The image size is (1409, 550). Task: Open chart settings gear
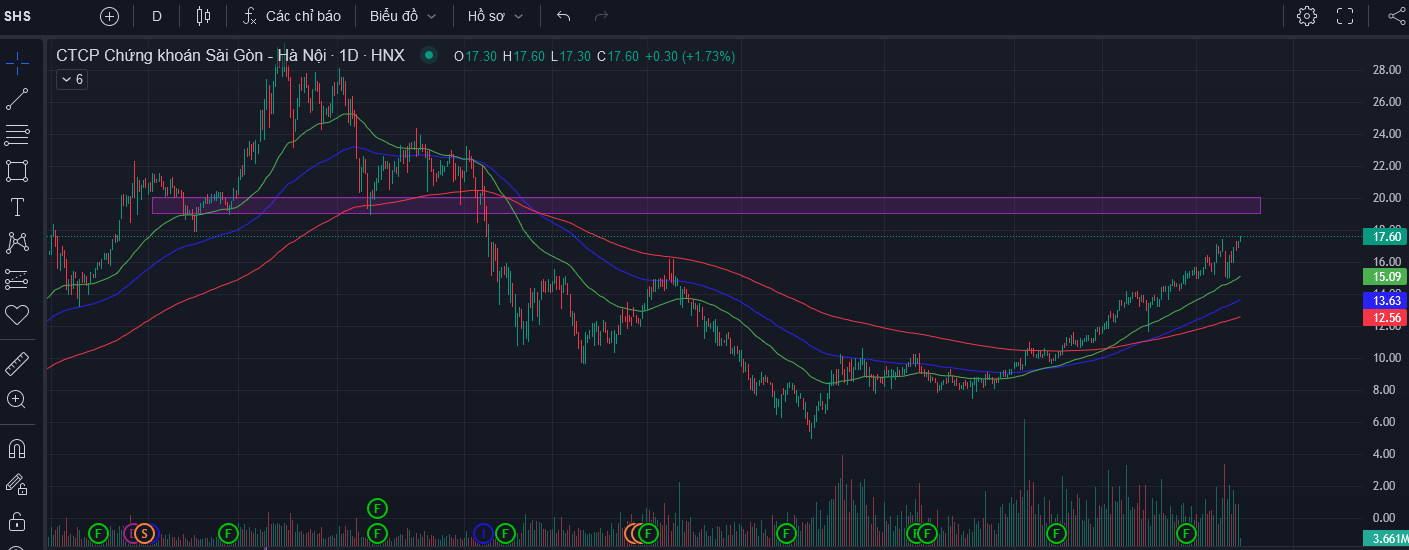click(x=1307, y=16)
